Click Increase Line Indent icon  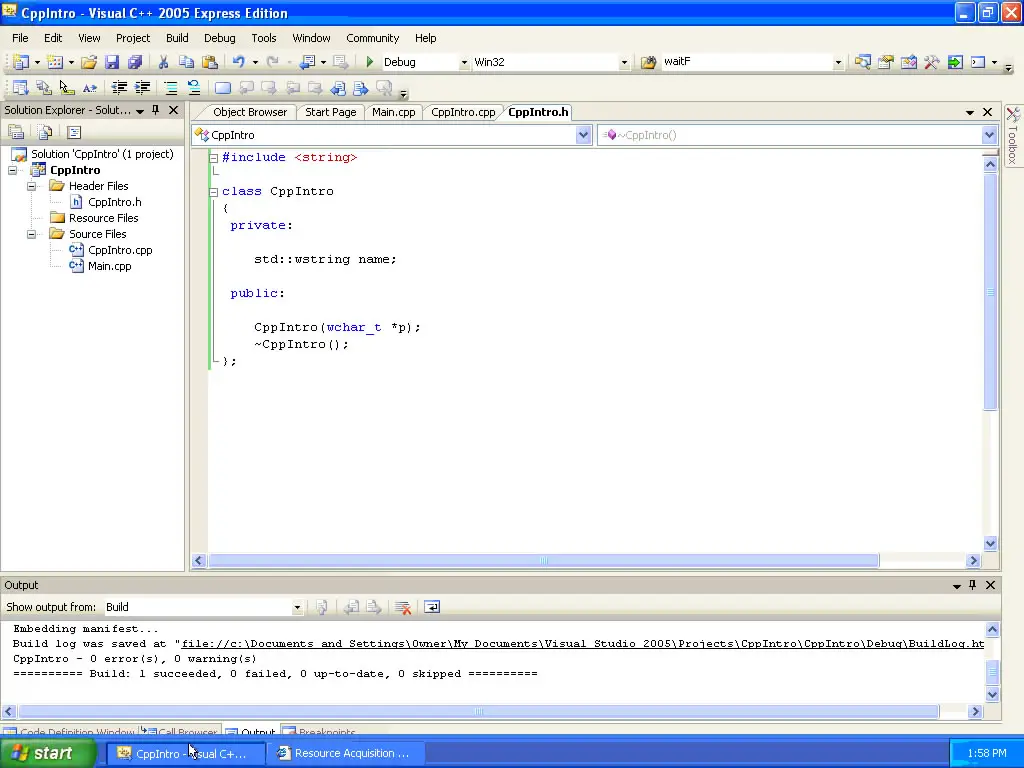click(142, 88)
